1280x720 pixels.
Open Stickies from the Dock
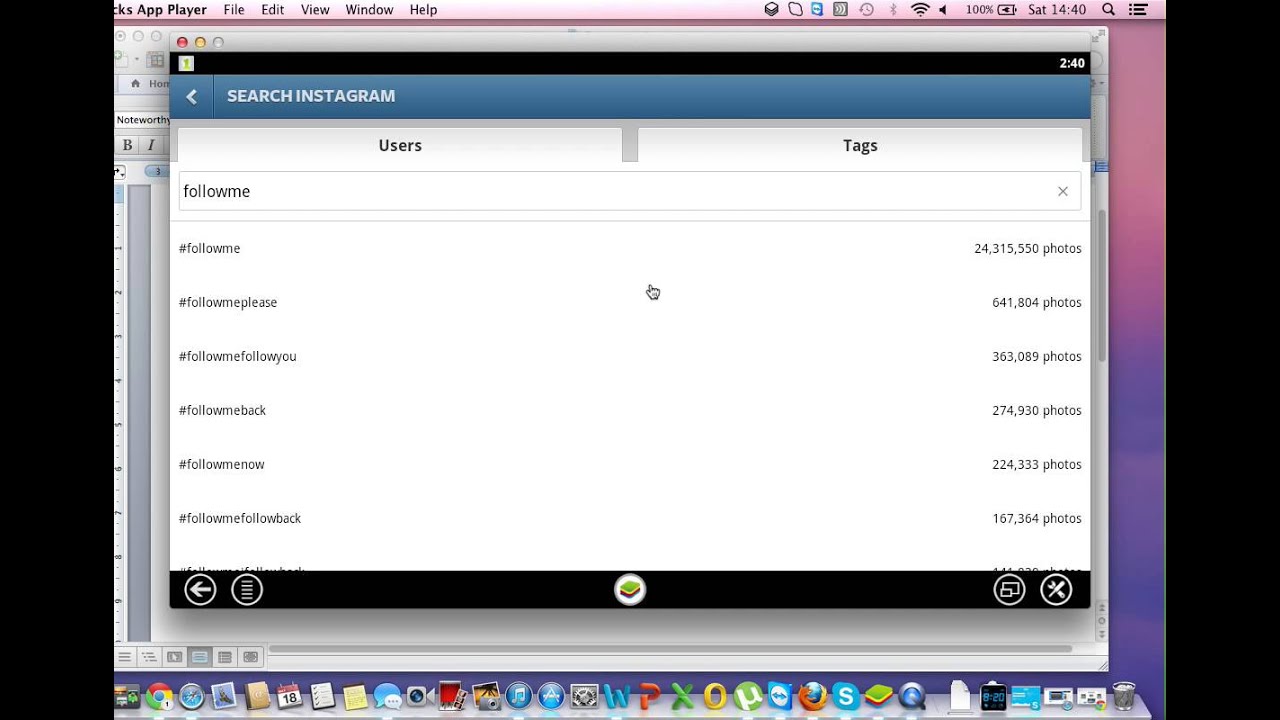[355, 697]
